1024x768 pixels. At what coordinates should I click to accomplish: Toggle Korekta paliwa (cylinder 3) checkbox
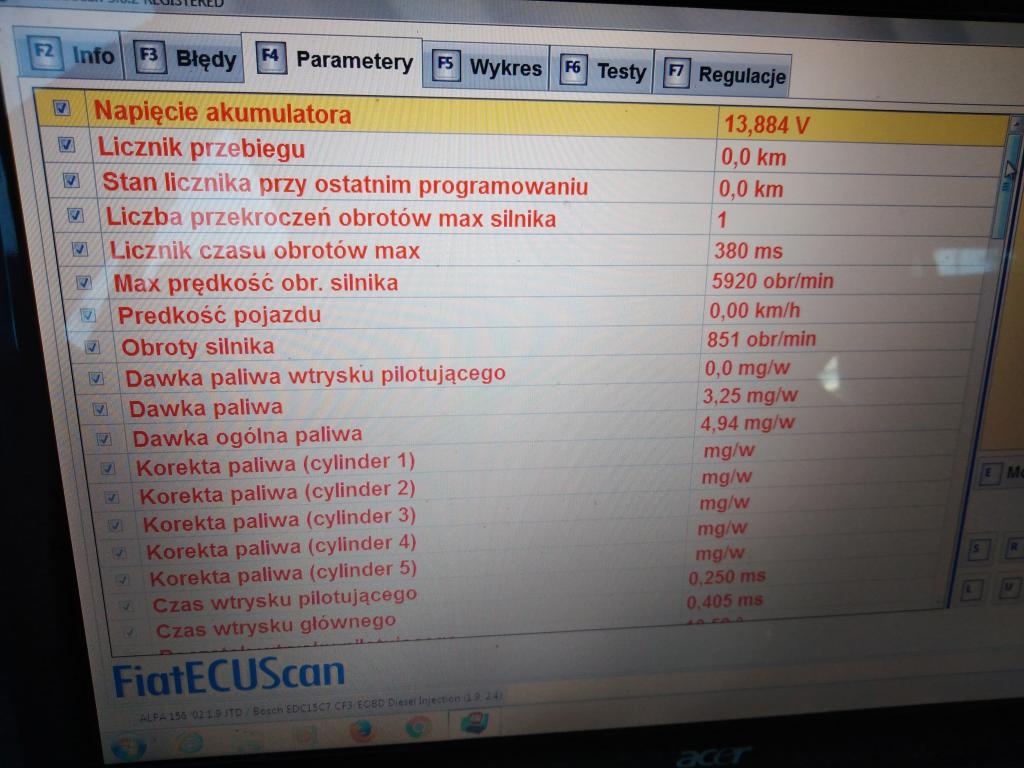point(115,524)
